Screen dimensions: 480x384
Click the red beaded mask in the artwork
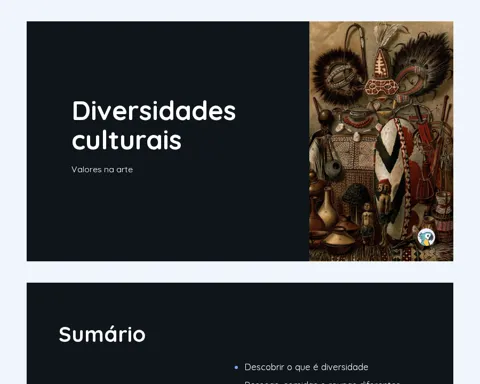(382, 87)
